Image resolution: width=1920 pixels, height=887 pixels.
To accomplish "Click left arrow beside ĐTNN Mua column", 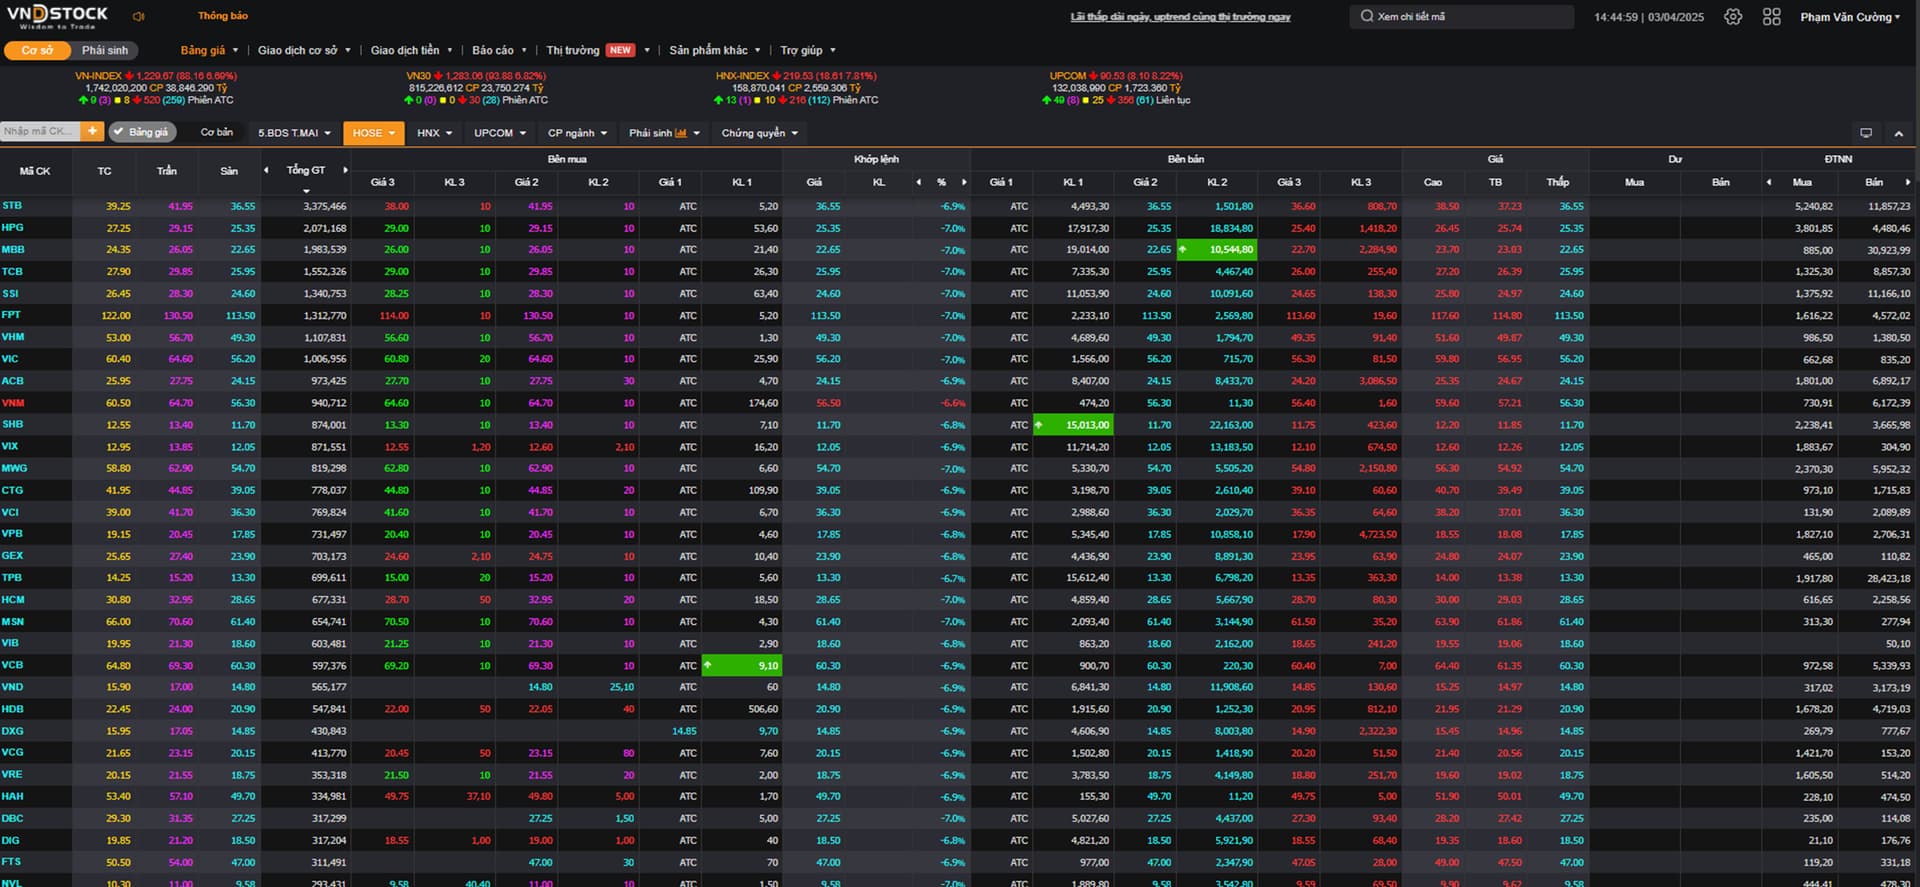I will pos(1768,182).
